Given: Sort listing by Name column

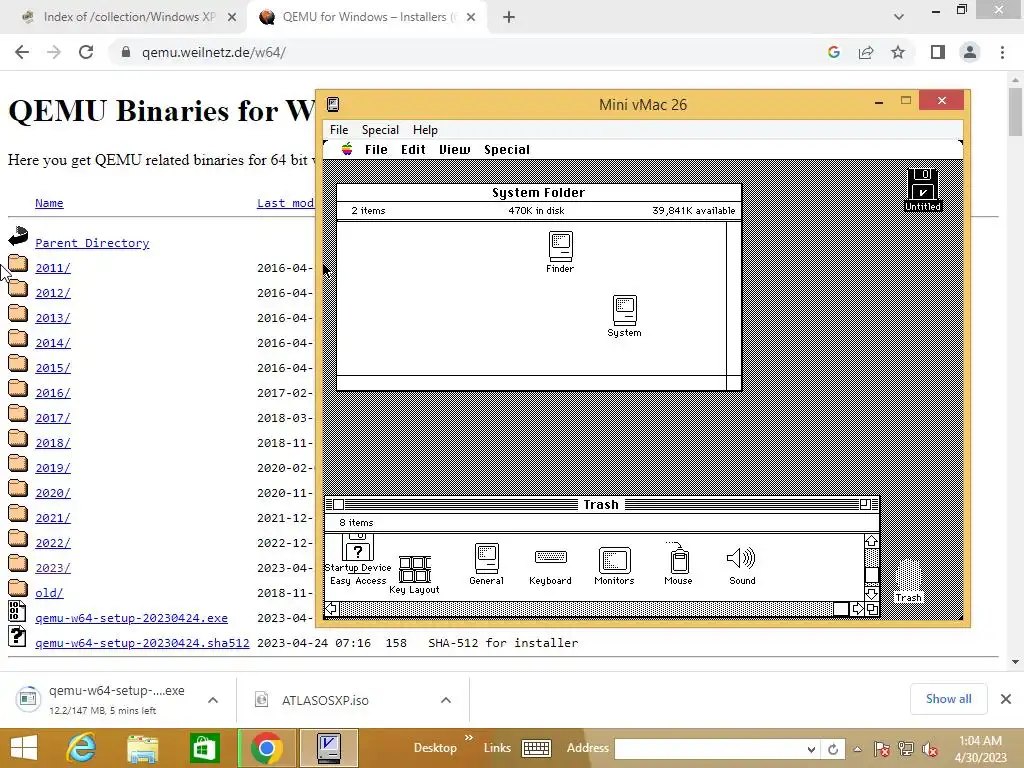Looking at the screenshot, I should tap(49, 203).
